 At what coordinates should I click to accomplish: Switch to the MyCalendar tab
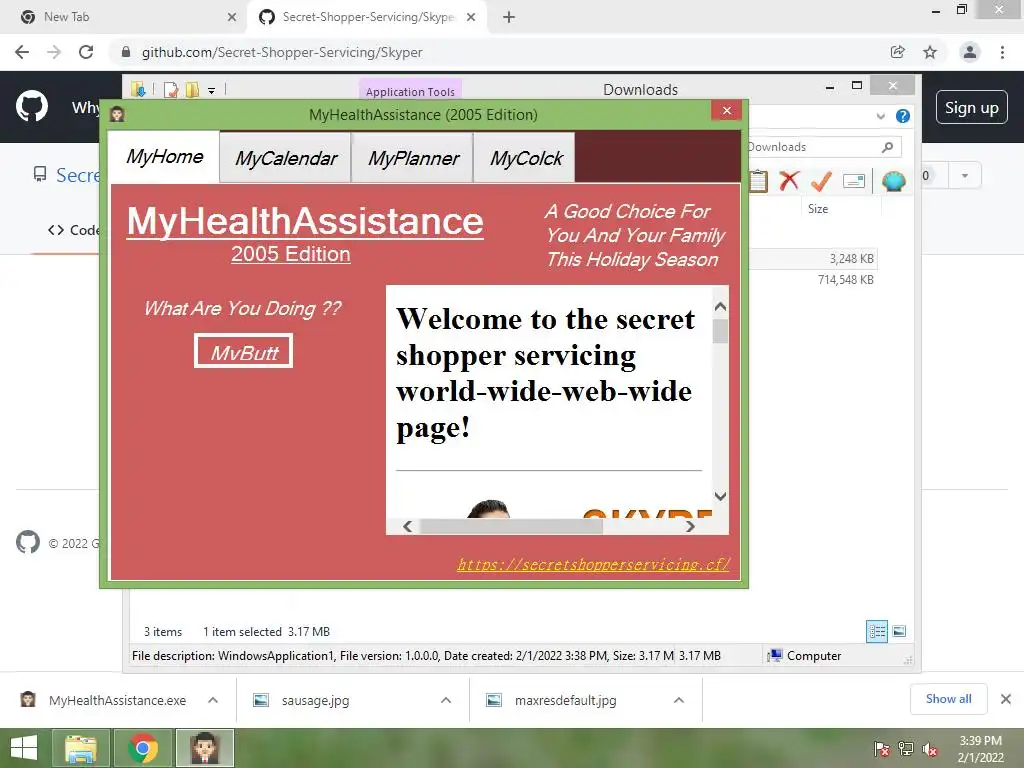(x=285, y=158)
